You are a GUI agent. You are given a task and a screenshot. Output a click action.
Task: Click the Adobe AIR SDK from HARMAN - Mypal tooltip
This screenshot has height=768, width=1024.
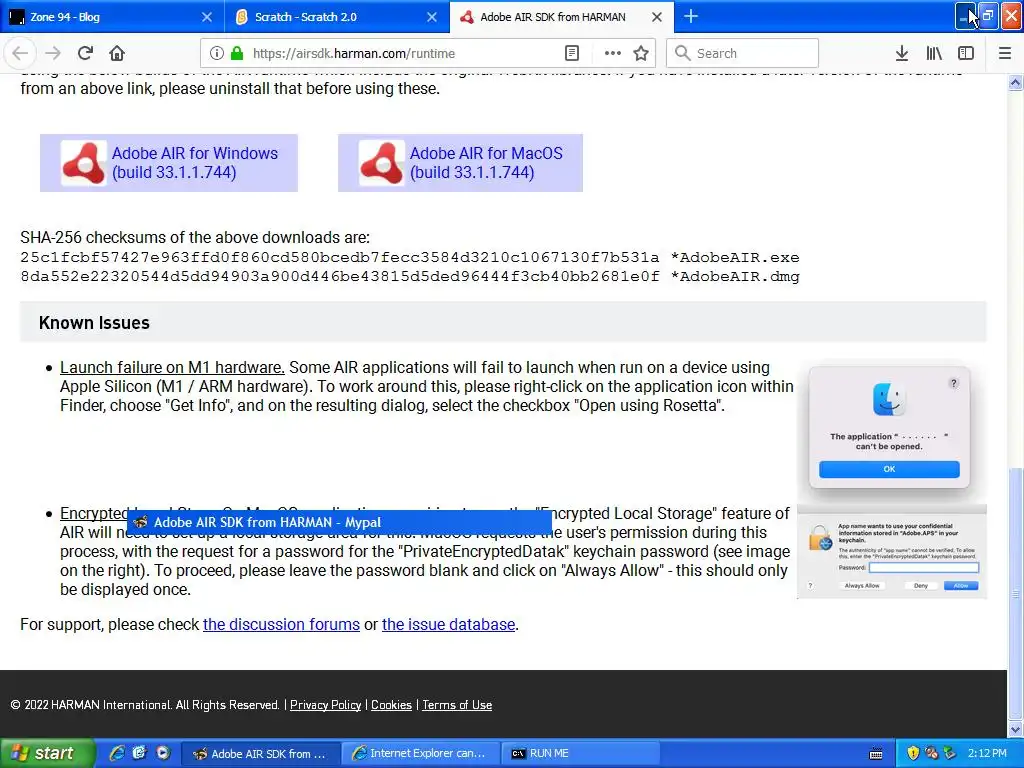pos(340,522)
